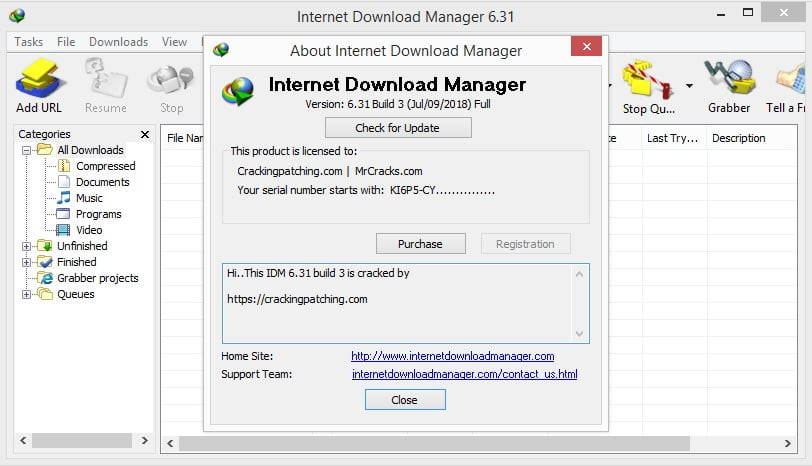This screenshot has width=812, height=466.
Task: Click the Purchase button
Action: (420, 244)
